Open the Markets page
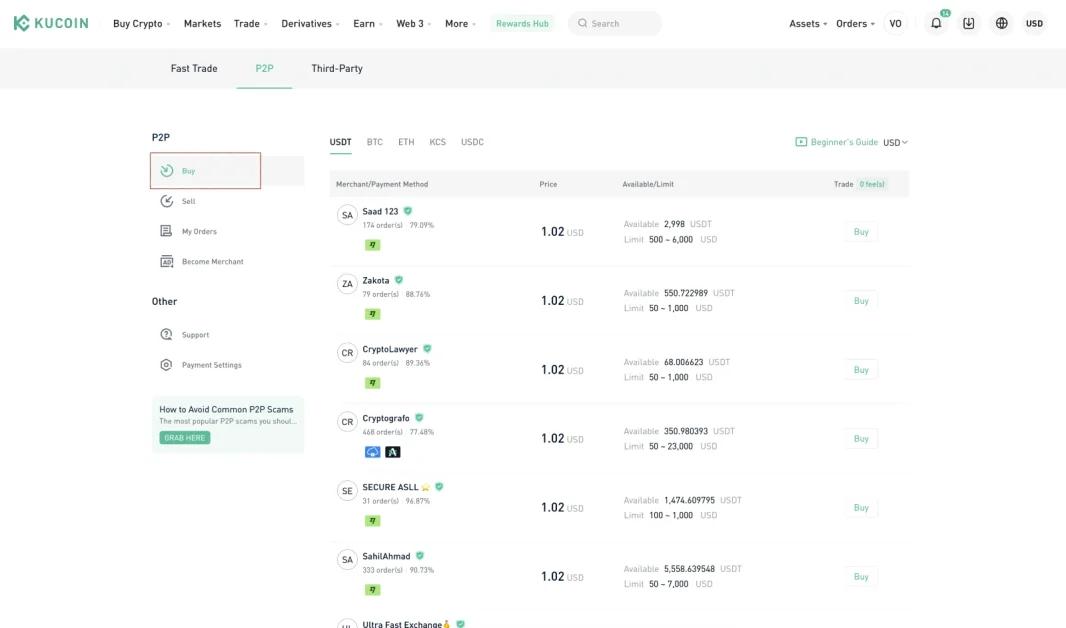 203,23
